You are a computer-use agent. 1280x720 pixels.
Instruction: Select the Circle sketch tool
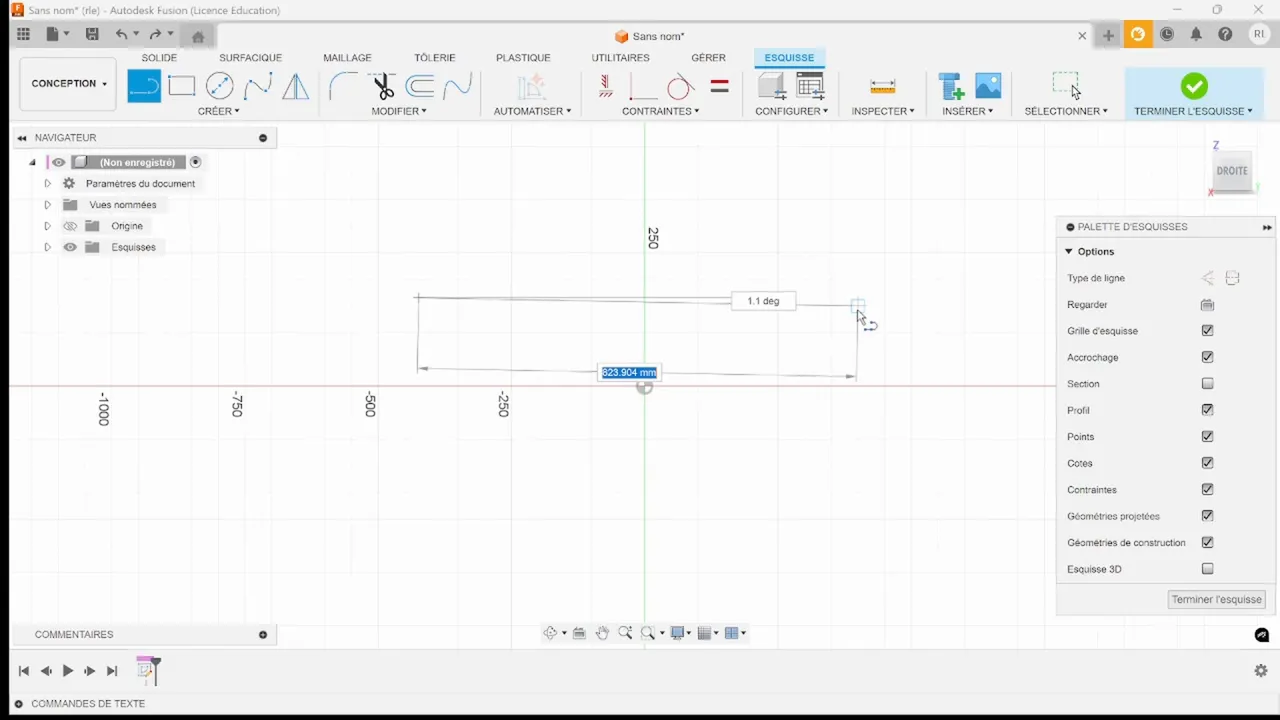point(220,87)
